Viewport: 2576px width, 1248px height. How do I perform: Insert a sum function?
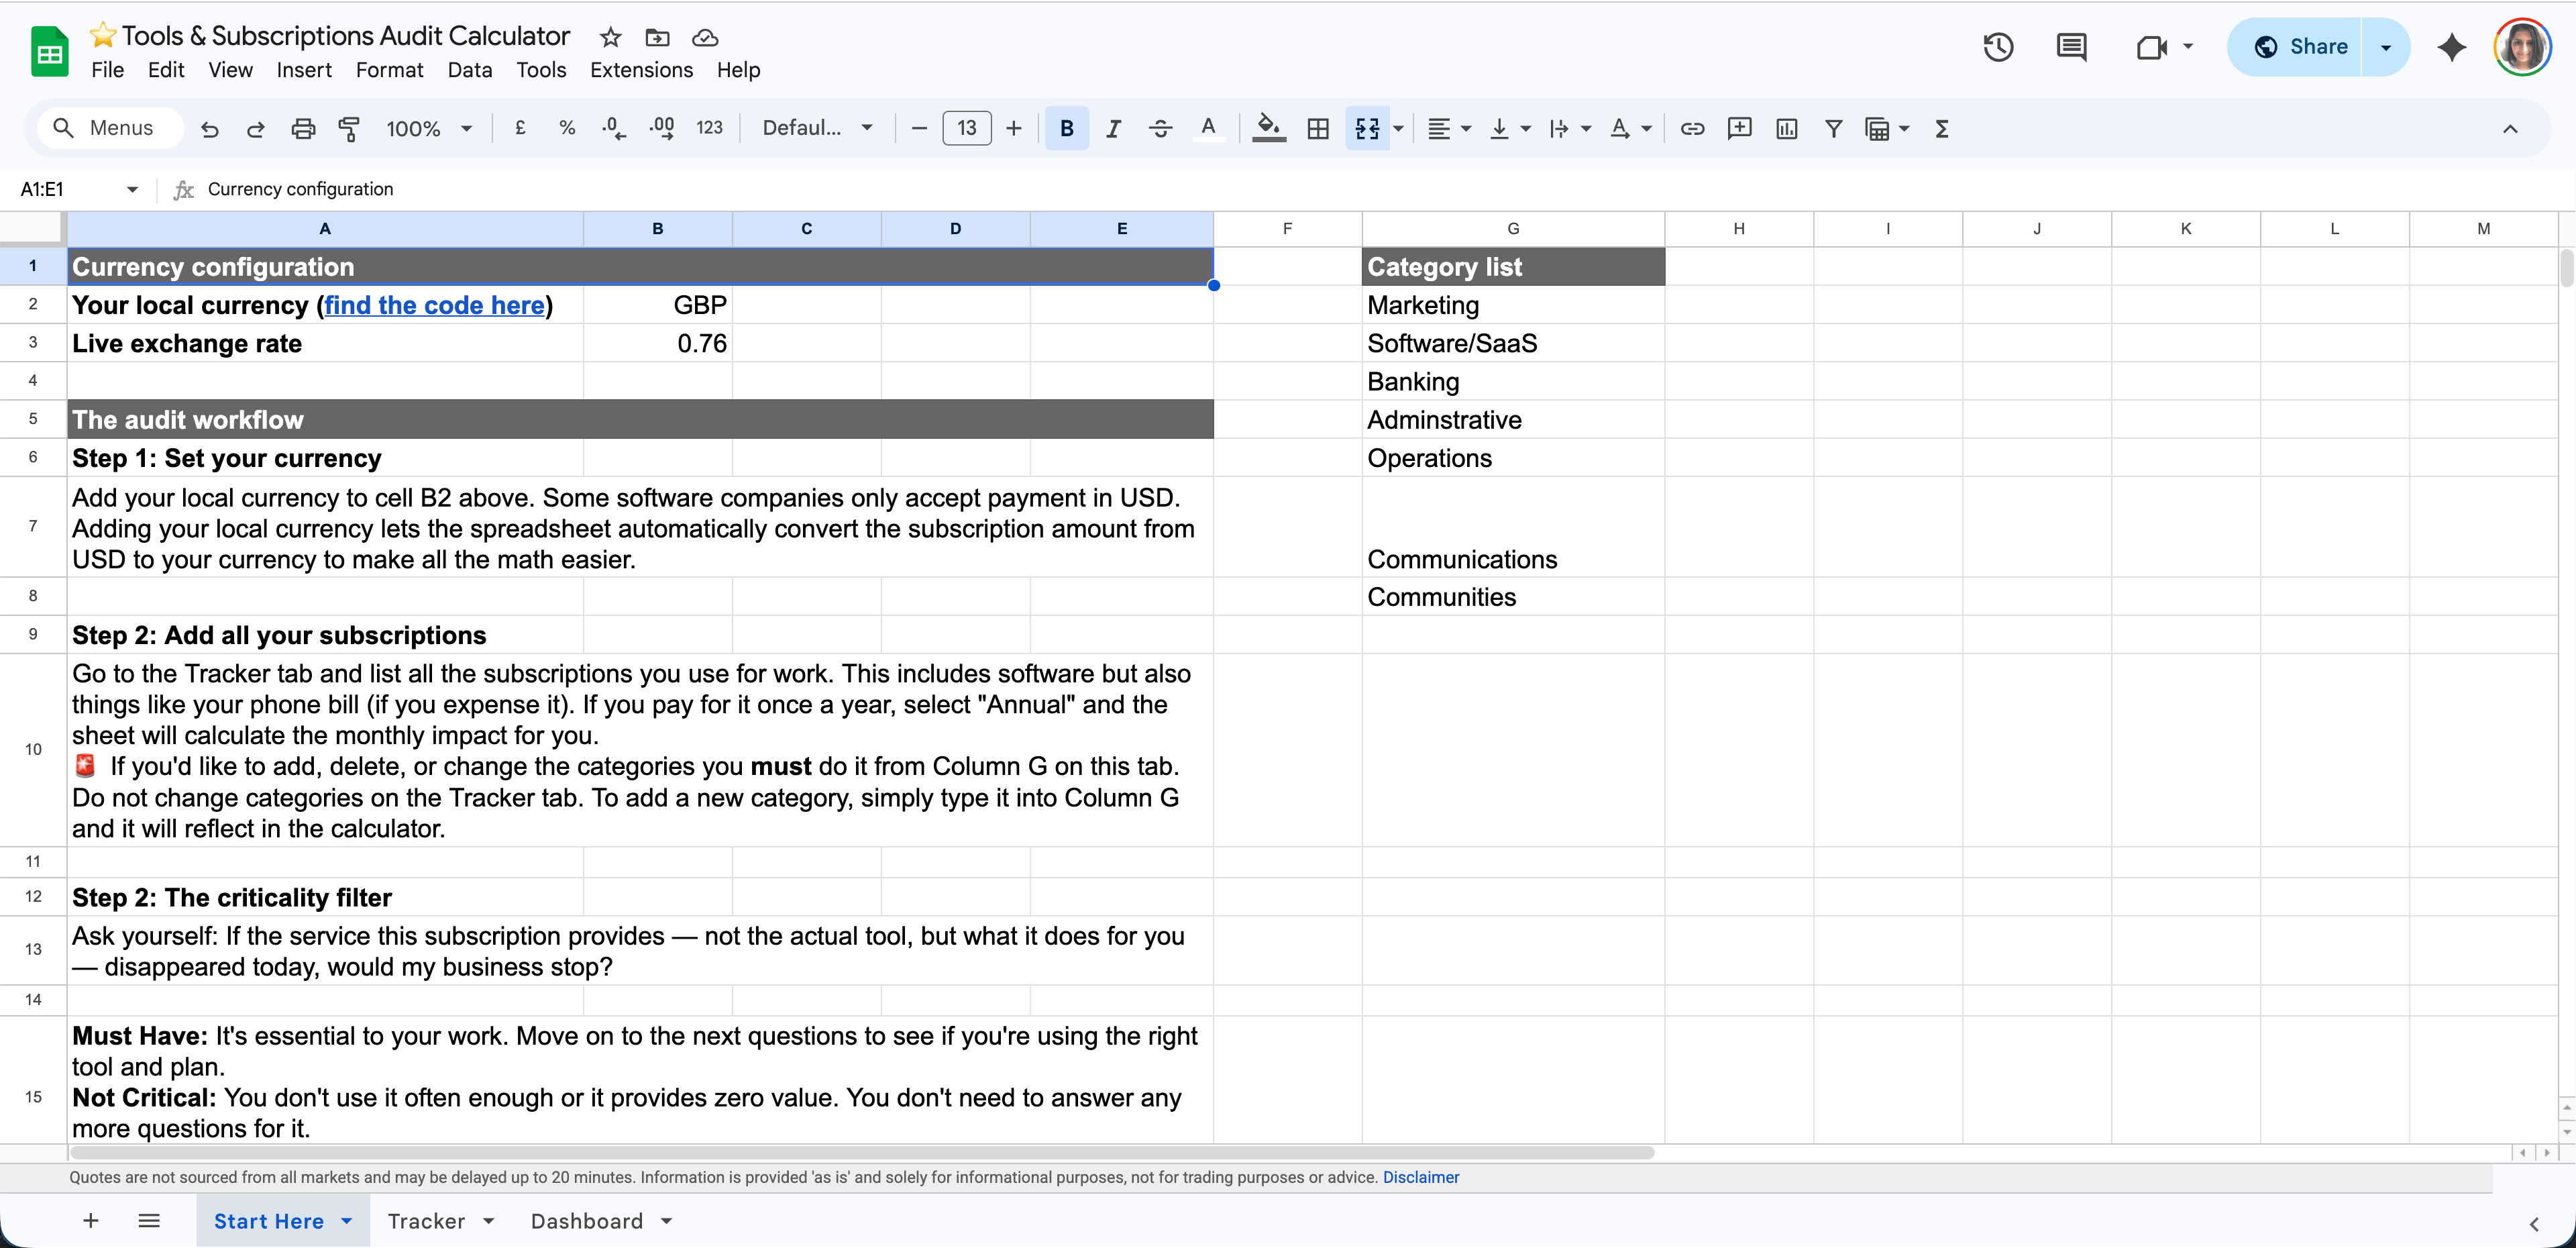pyautogui.click(x=1941, y=128)
